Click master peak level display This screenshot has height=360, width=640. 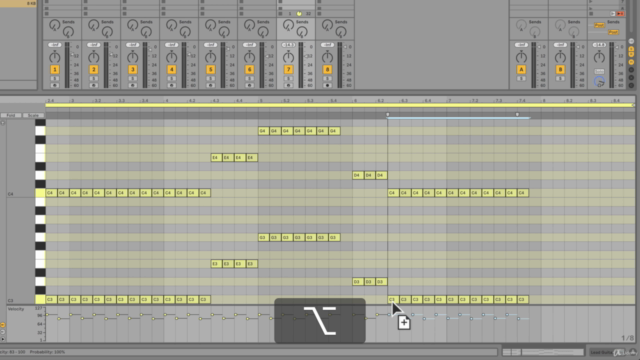point(599,45)
